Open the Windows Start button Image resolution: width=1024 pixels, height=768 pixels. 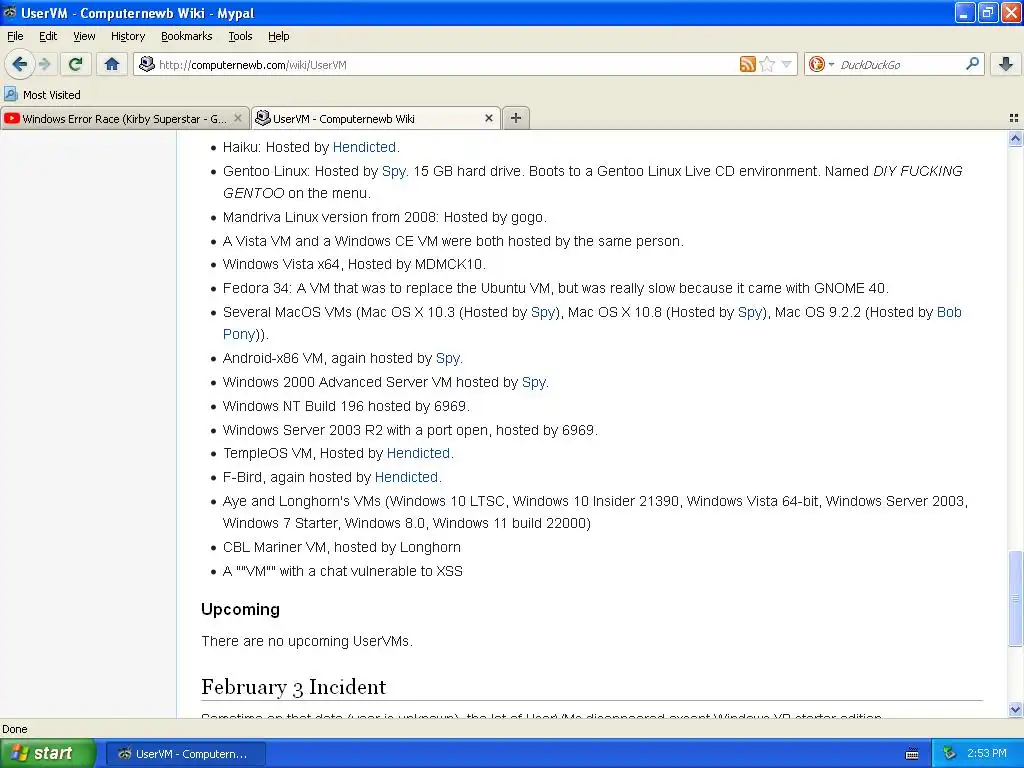click(x=47, y=754)
